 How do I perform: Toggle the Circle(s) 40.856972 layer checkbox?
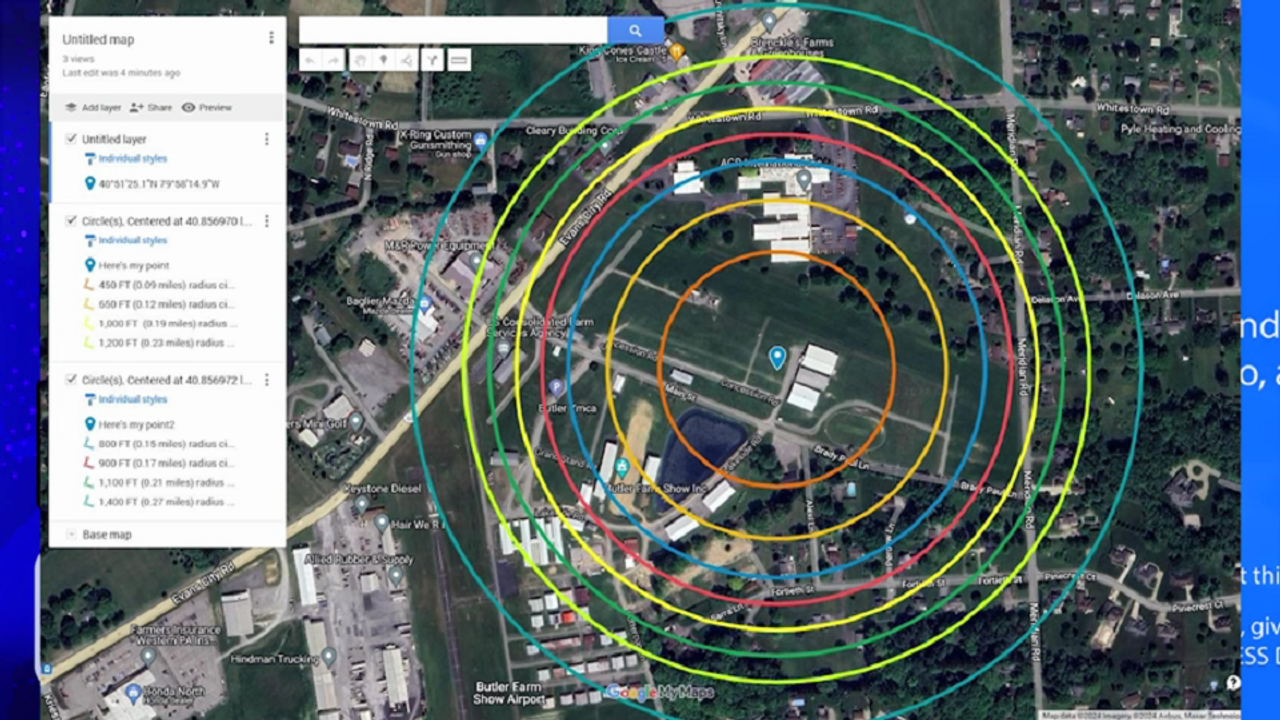coord(71,380)
